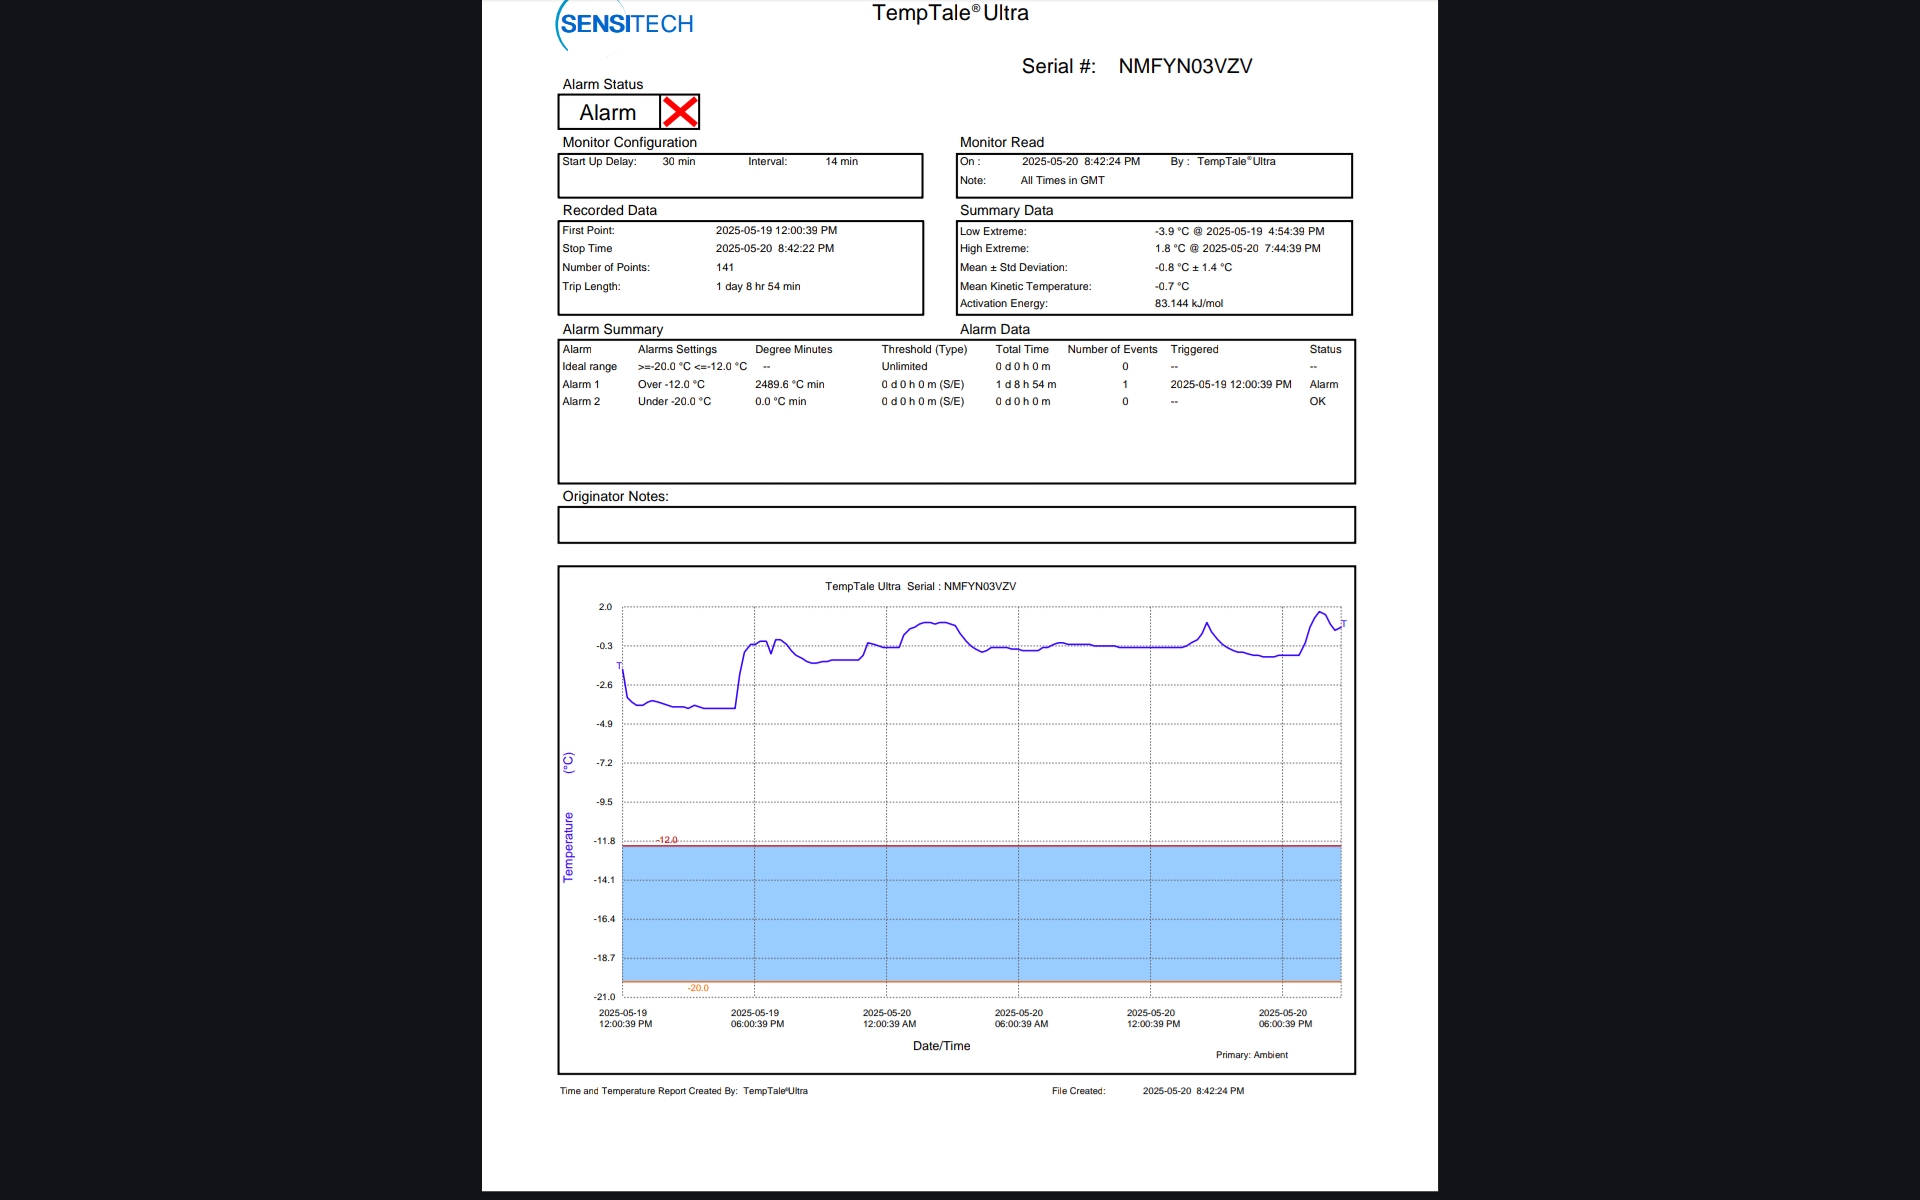
Task: Click the Sensitech logo
Action: tap(625, 24)
